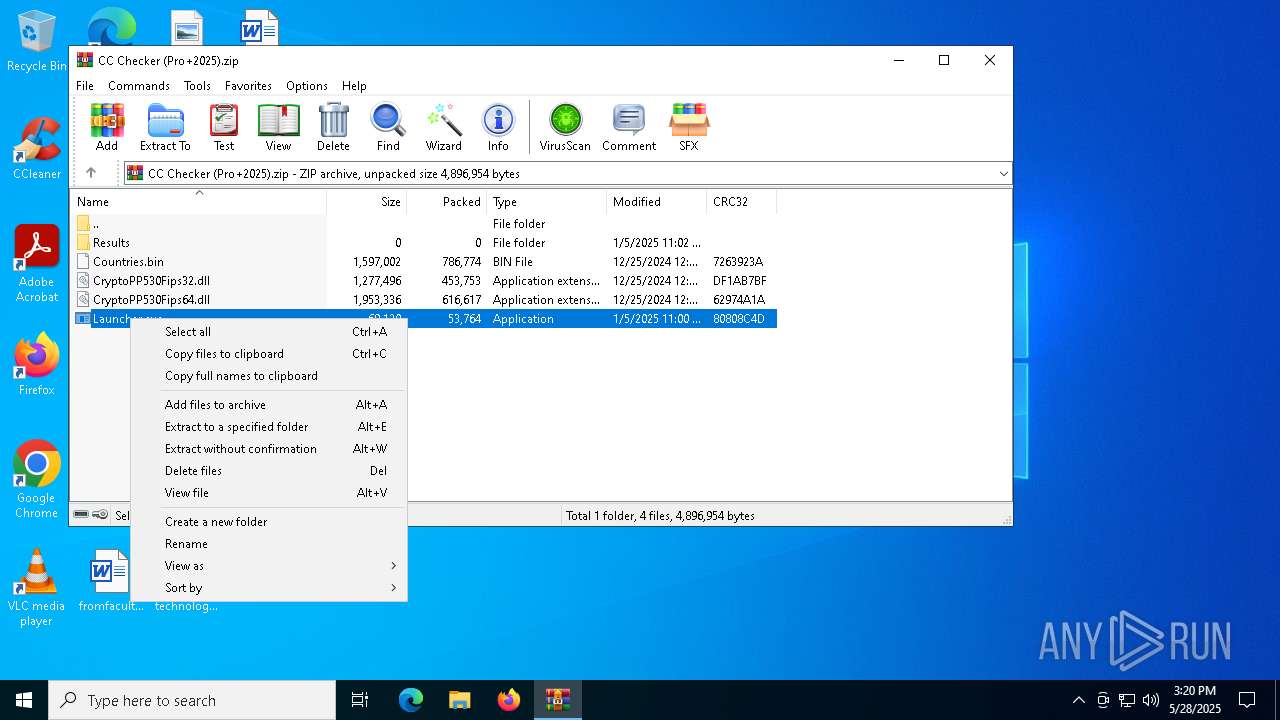
Task: Choose Create a new folder
Action: pos(269,522)
